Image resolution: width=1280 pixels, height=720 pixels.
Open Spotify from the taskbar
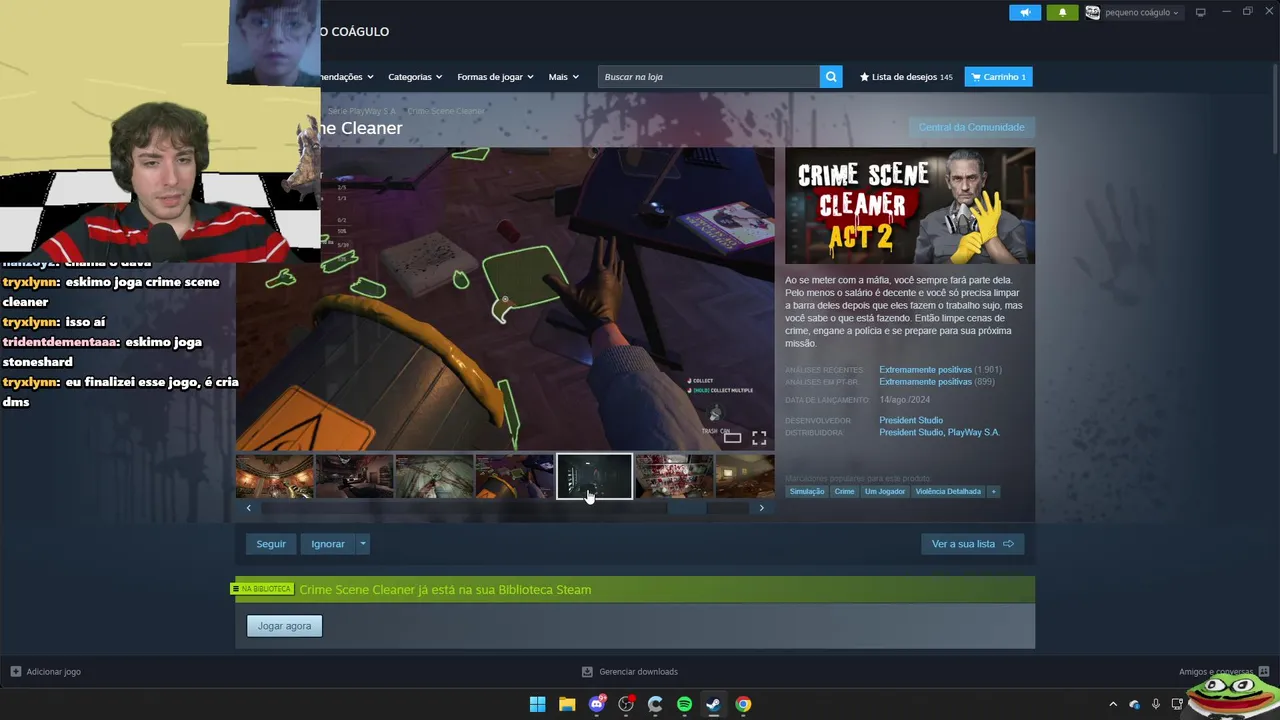[685, 704]
